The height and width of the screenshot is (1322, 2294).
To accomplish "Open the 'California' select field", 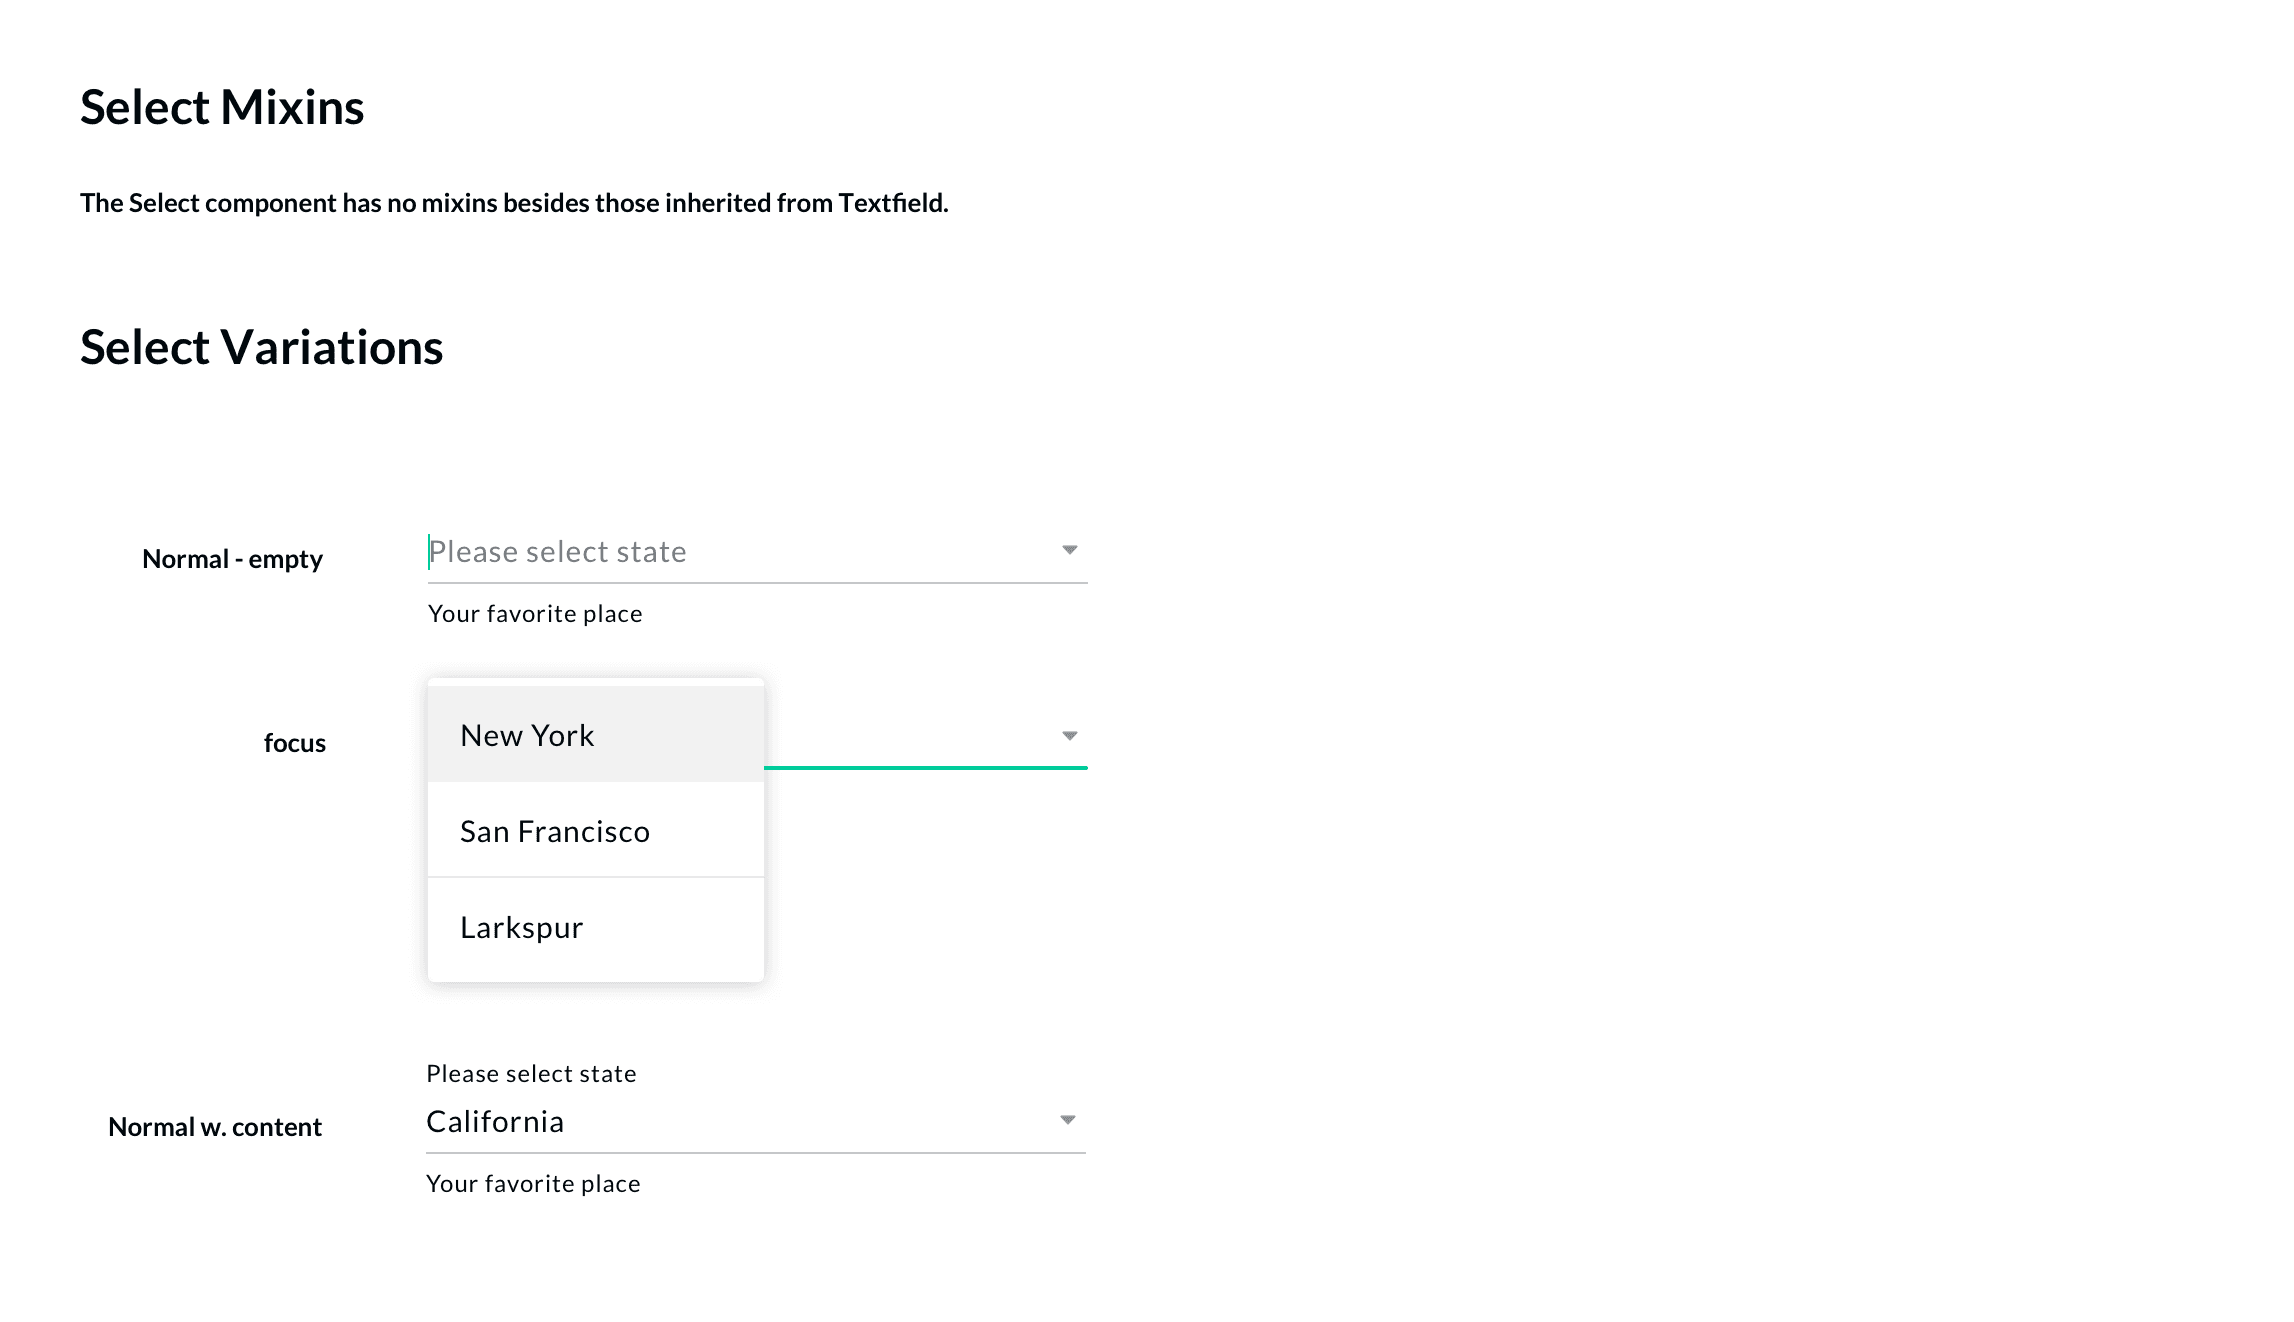I will click(x=700, y=1121).
